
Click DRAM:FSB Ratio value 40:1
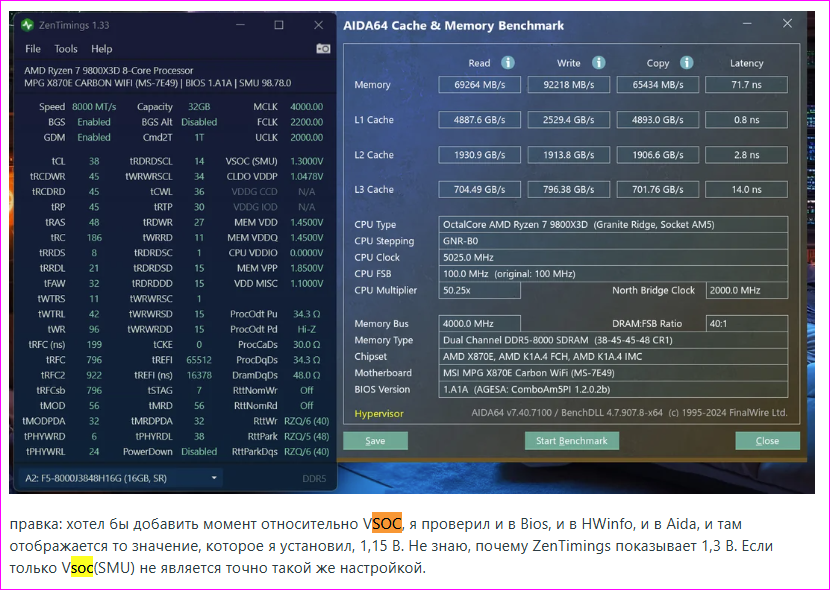tap(746, 323)
